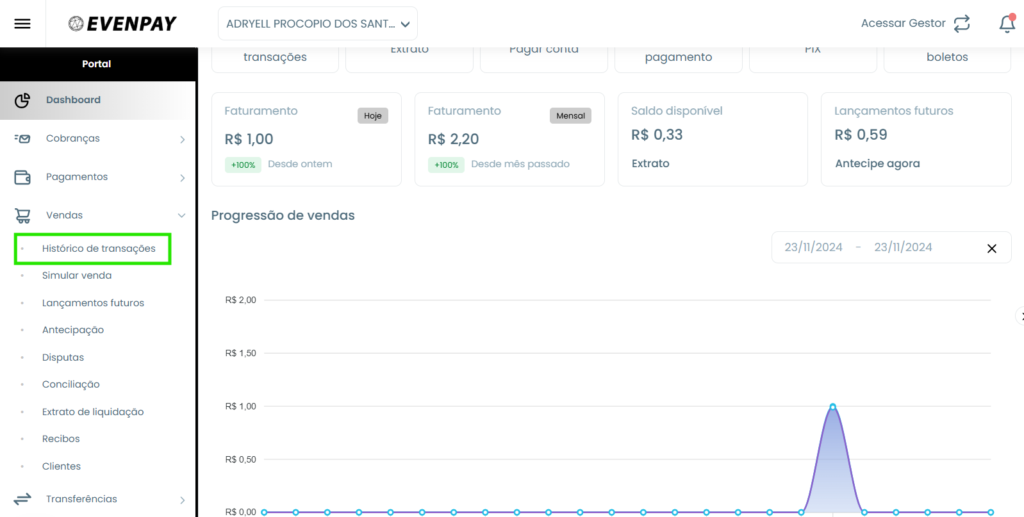Click the transações shortcut card
Viewport: 1024px width, 517px height.
[x=275, y=57]
